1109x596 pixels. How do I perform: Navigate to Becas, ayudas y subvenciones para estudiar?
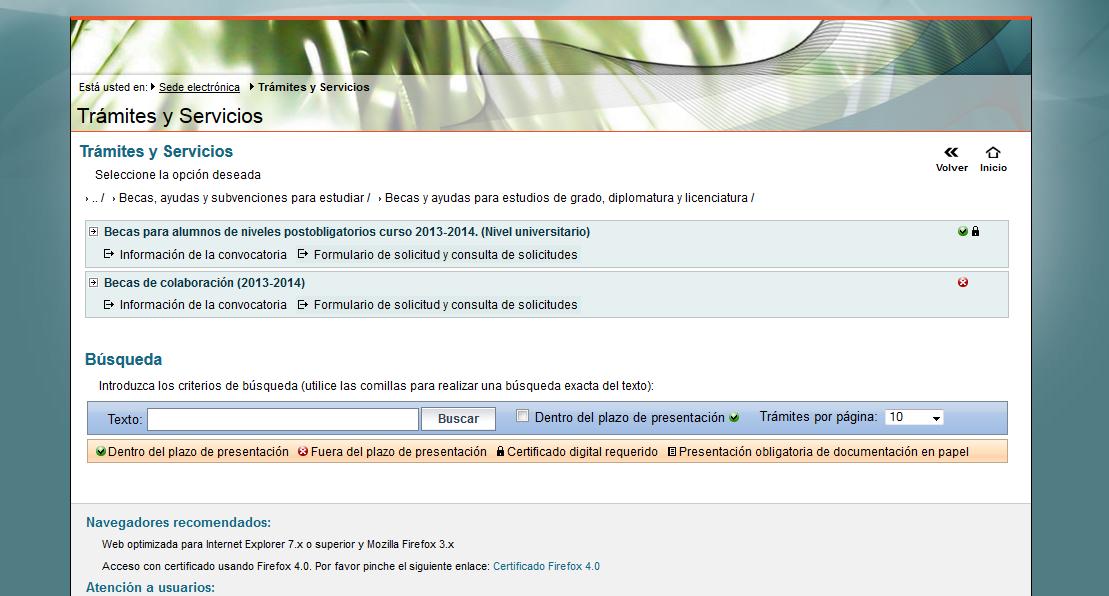(242, 198)
